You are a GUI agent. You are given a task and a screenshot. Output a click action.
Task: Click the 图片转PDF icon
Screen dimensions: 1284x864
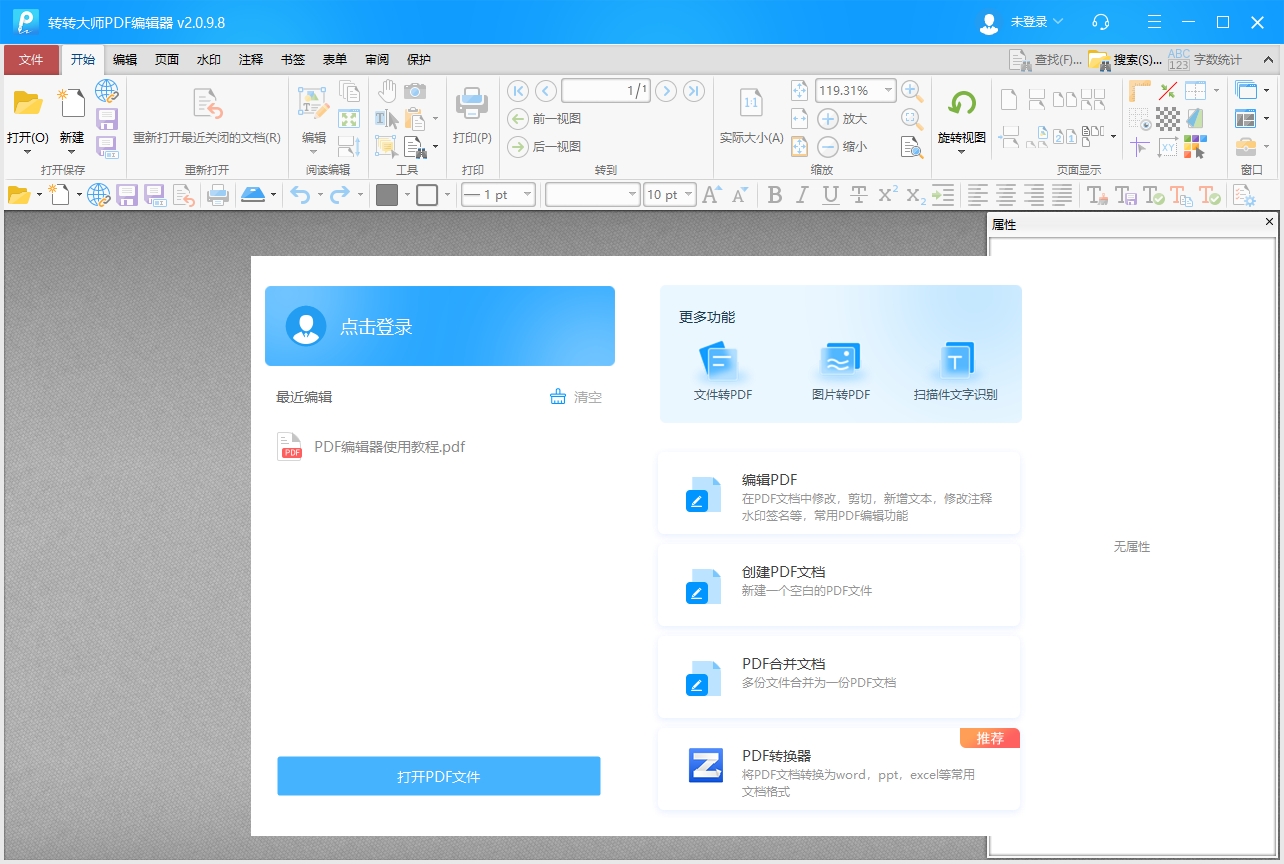pyautogui.click(x=840, y=360)
